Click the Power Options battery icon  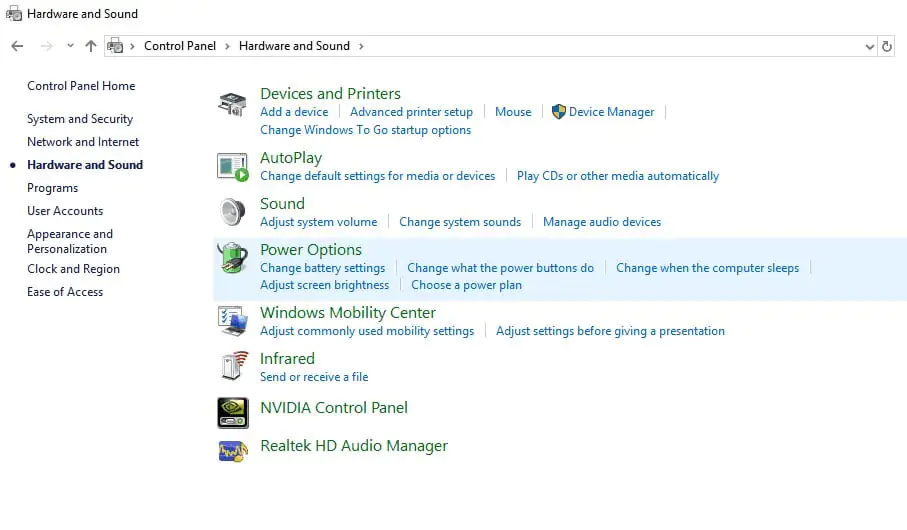(232, 258)
